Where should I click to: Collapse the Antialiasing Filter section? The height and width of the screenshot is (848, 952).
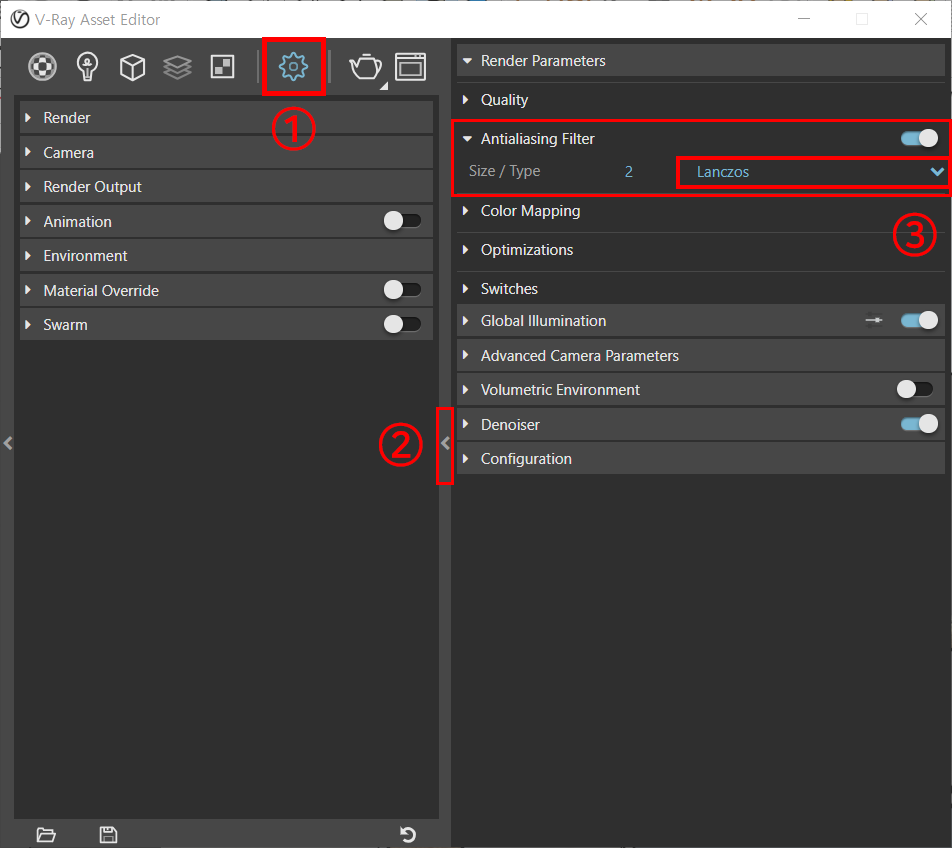click(x=467, y=139)
